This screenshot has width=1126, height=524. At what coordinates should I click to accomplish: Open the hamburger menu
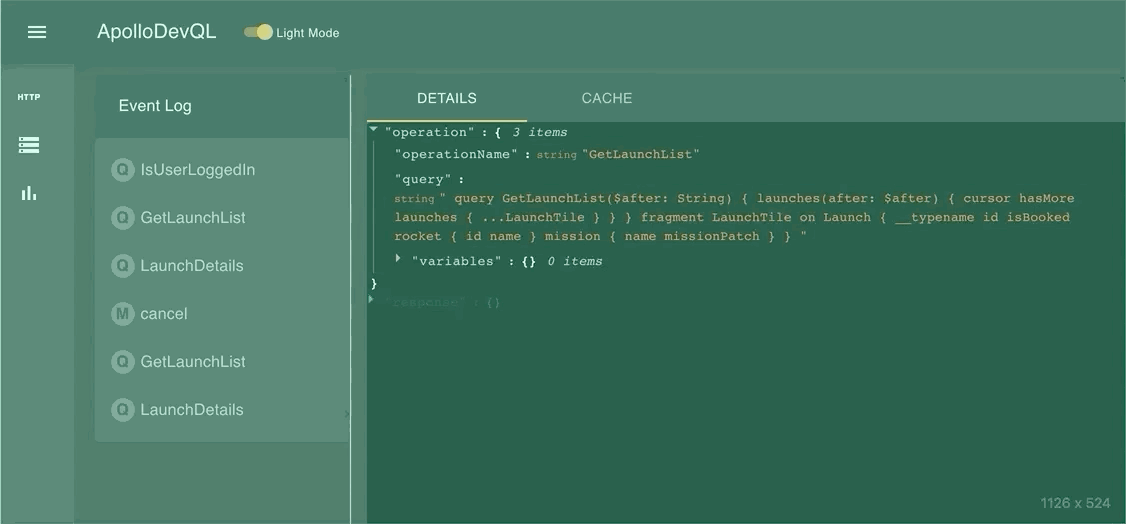37,32
